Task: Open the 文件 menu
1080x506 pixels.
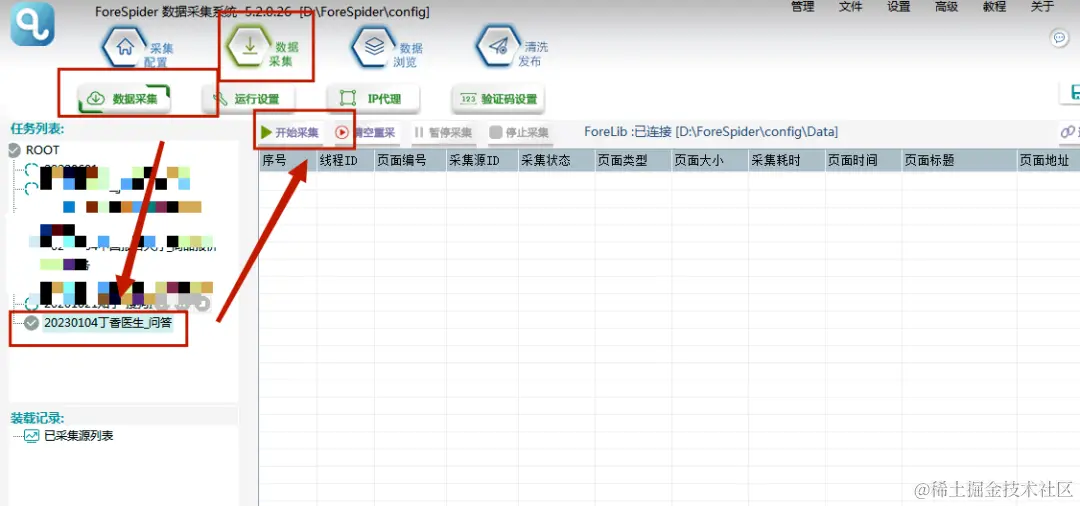Action: (x=851, y=7)
